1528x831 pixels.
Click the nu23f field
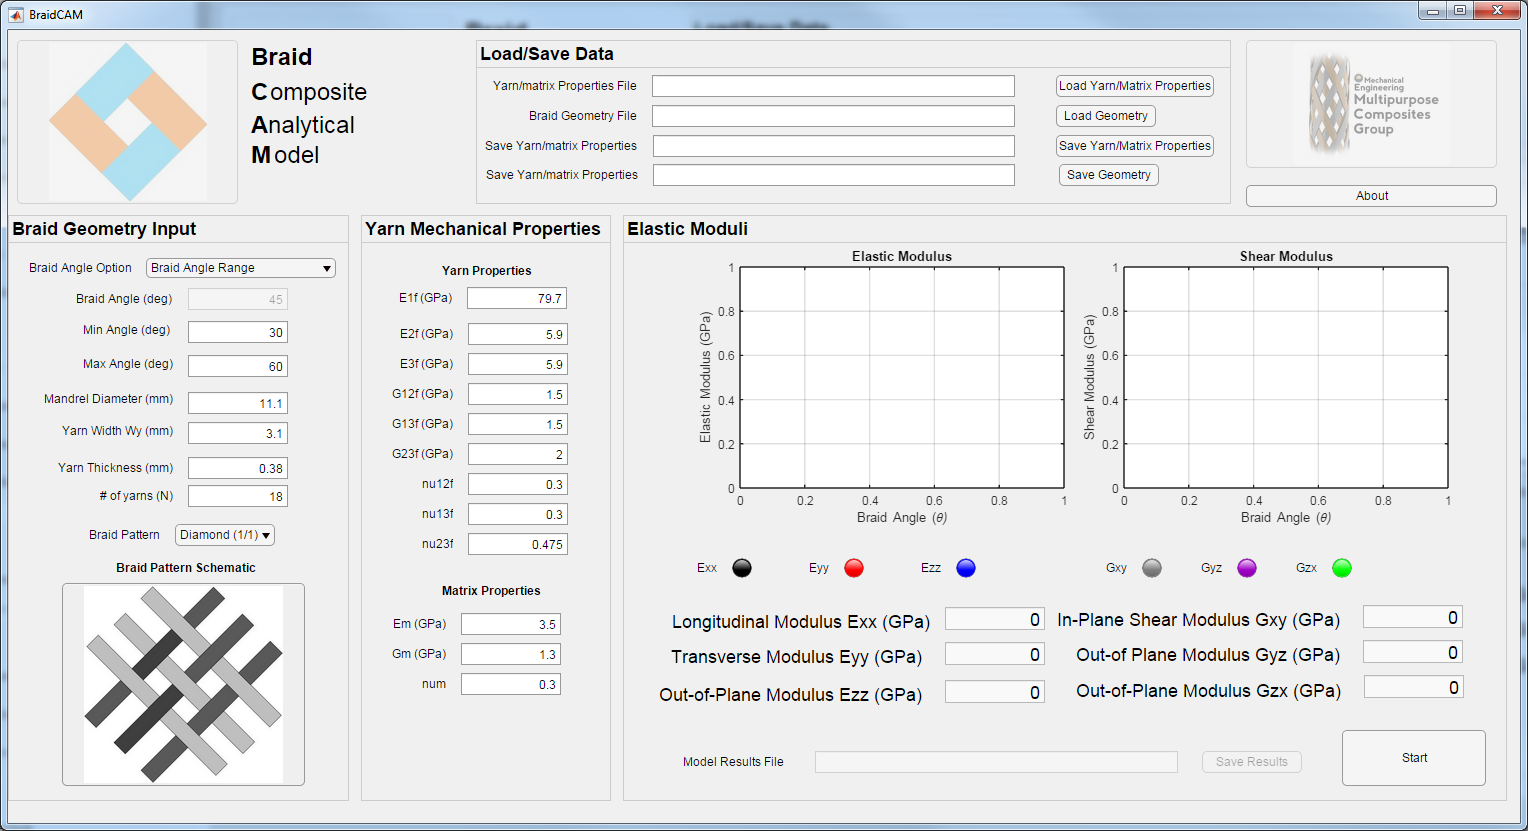pyautogui.click(x=518, y=544)
